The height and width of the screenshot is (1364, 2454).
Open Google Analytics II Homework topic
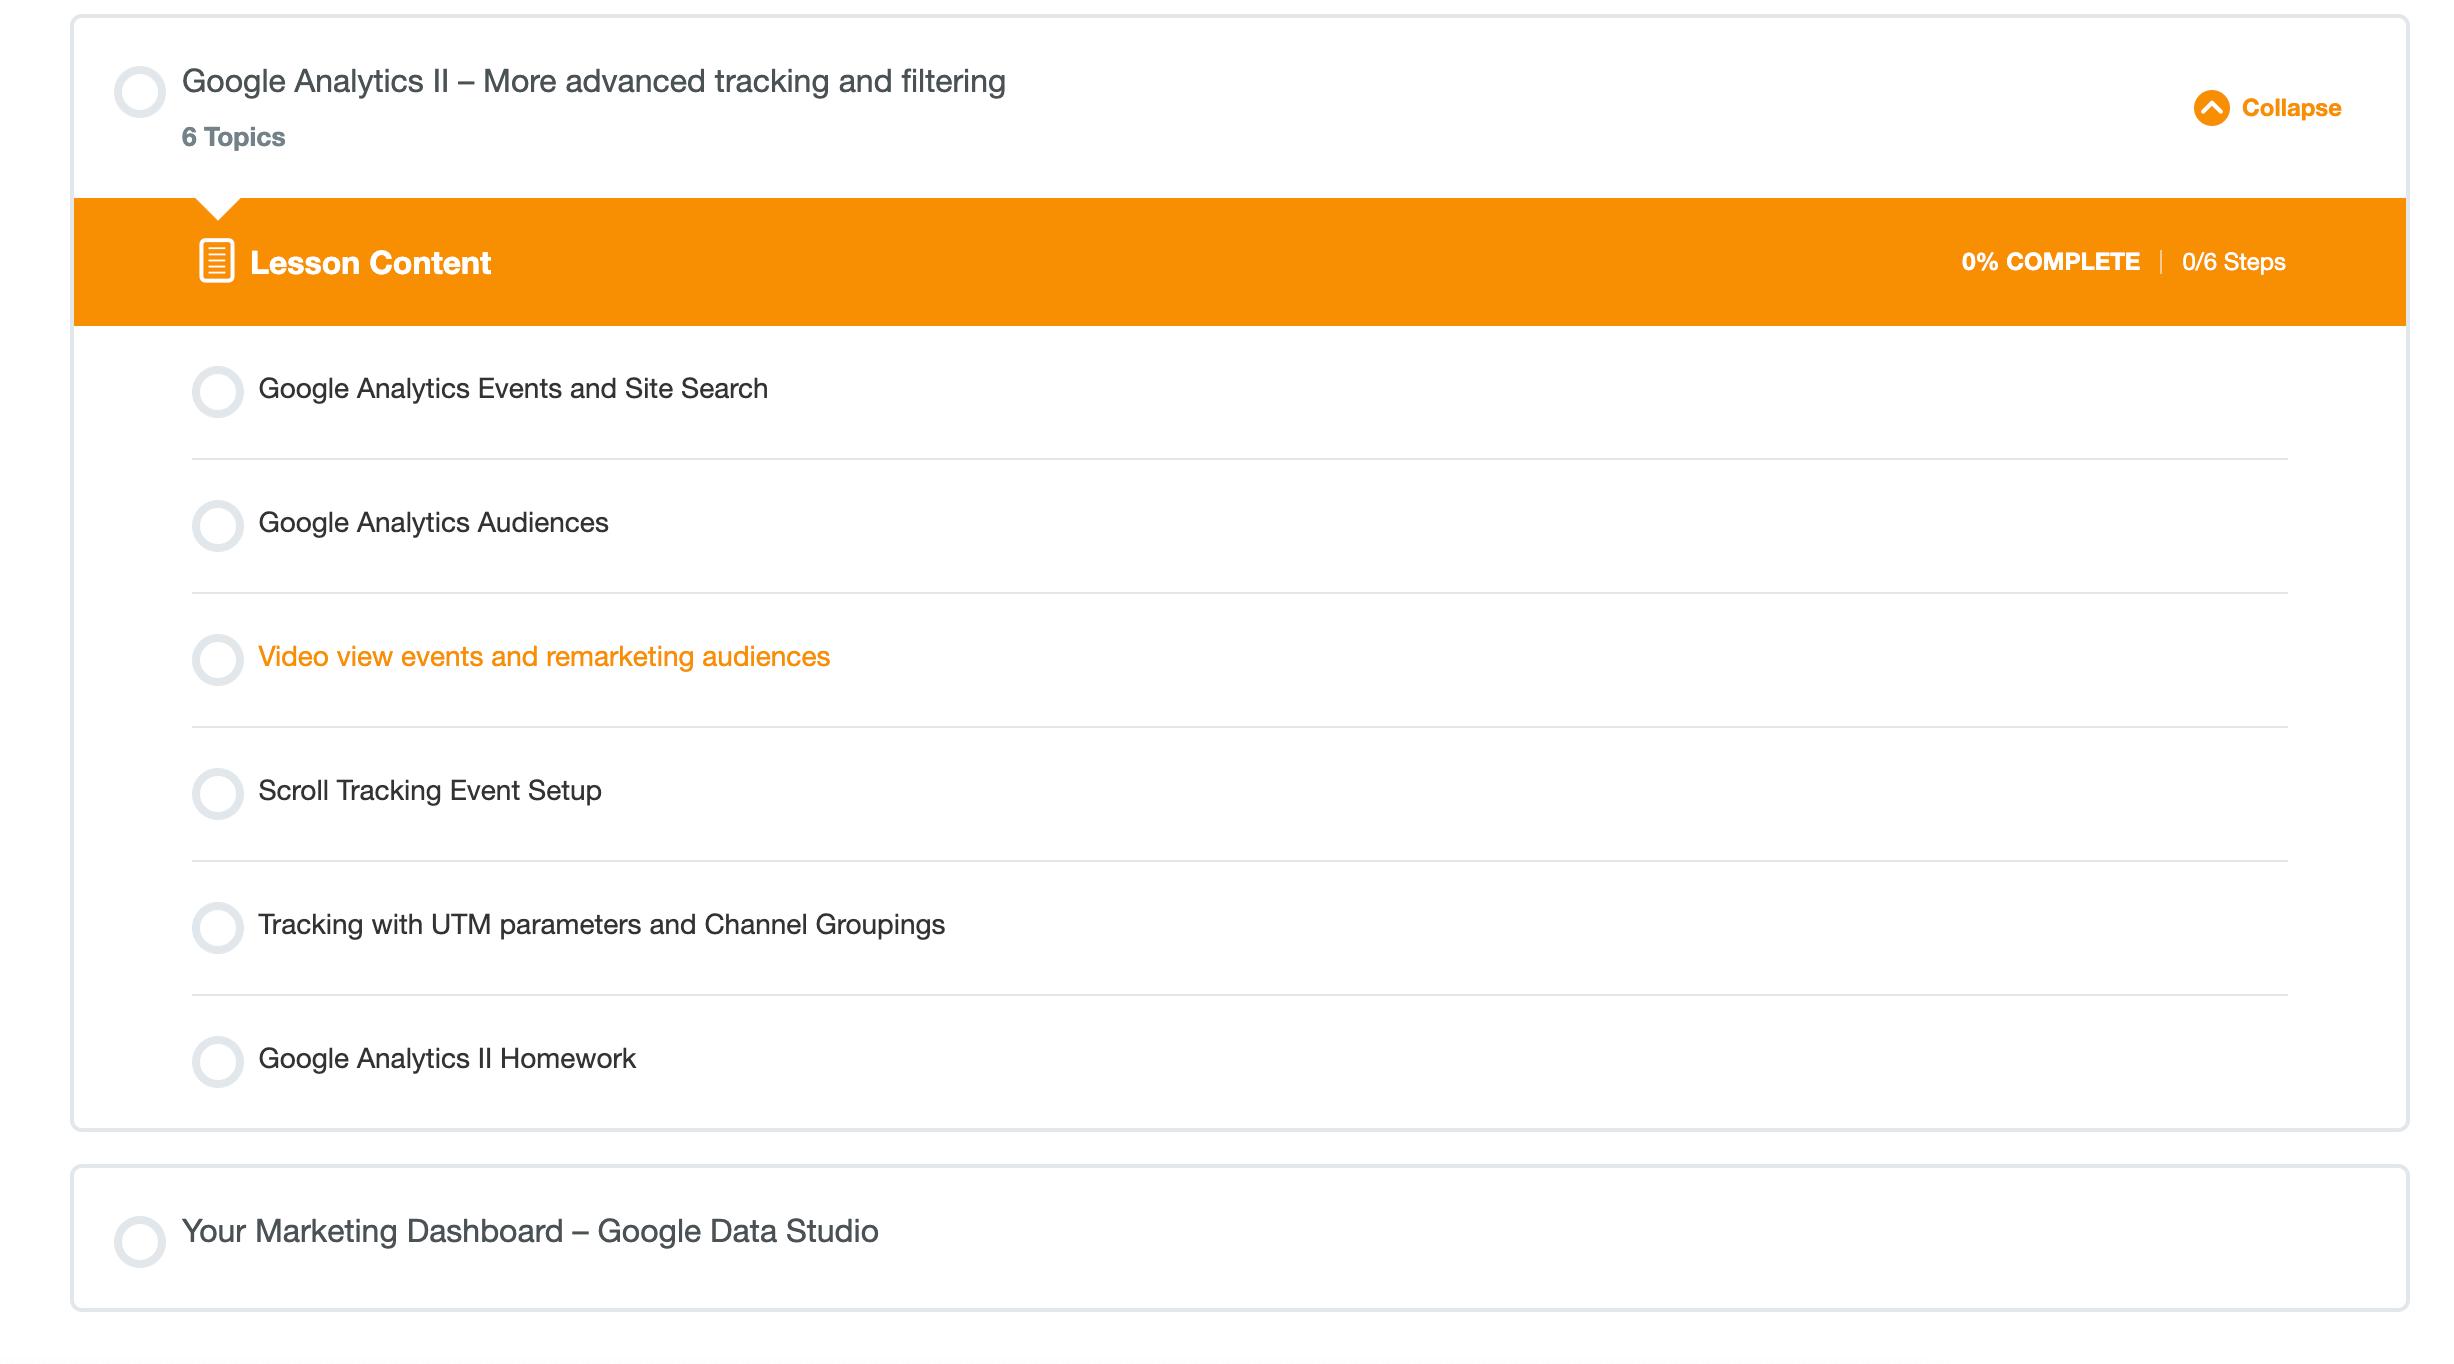[447, 1059]
